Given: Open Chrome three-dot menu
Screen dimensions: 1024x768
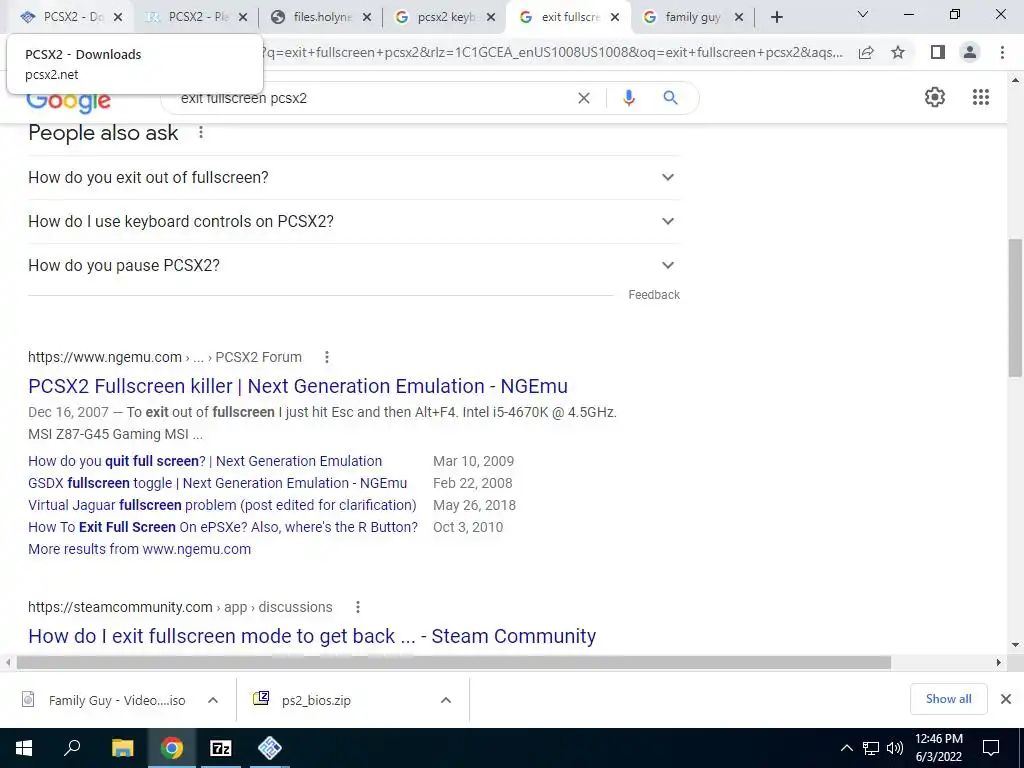Looking at the screenshot, I should [1002, 52].
